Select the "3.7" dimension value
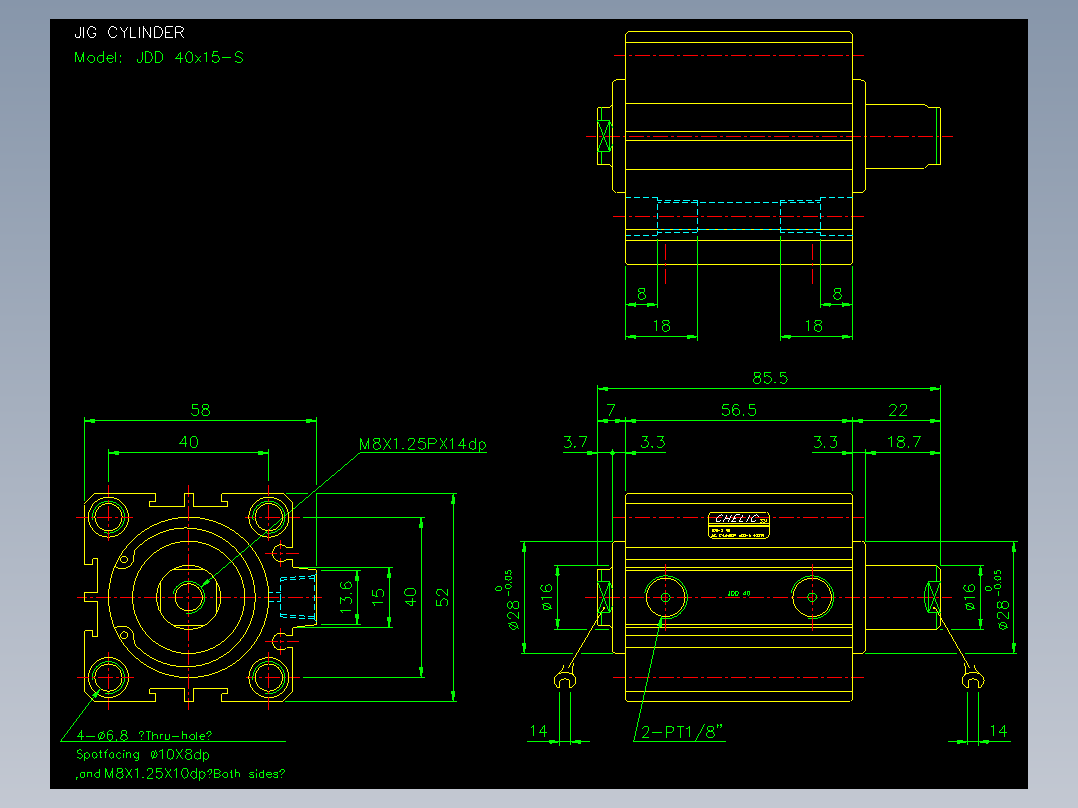Viewport: 1078px width, 808px height. (575, 442)
